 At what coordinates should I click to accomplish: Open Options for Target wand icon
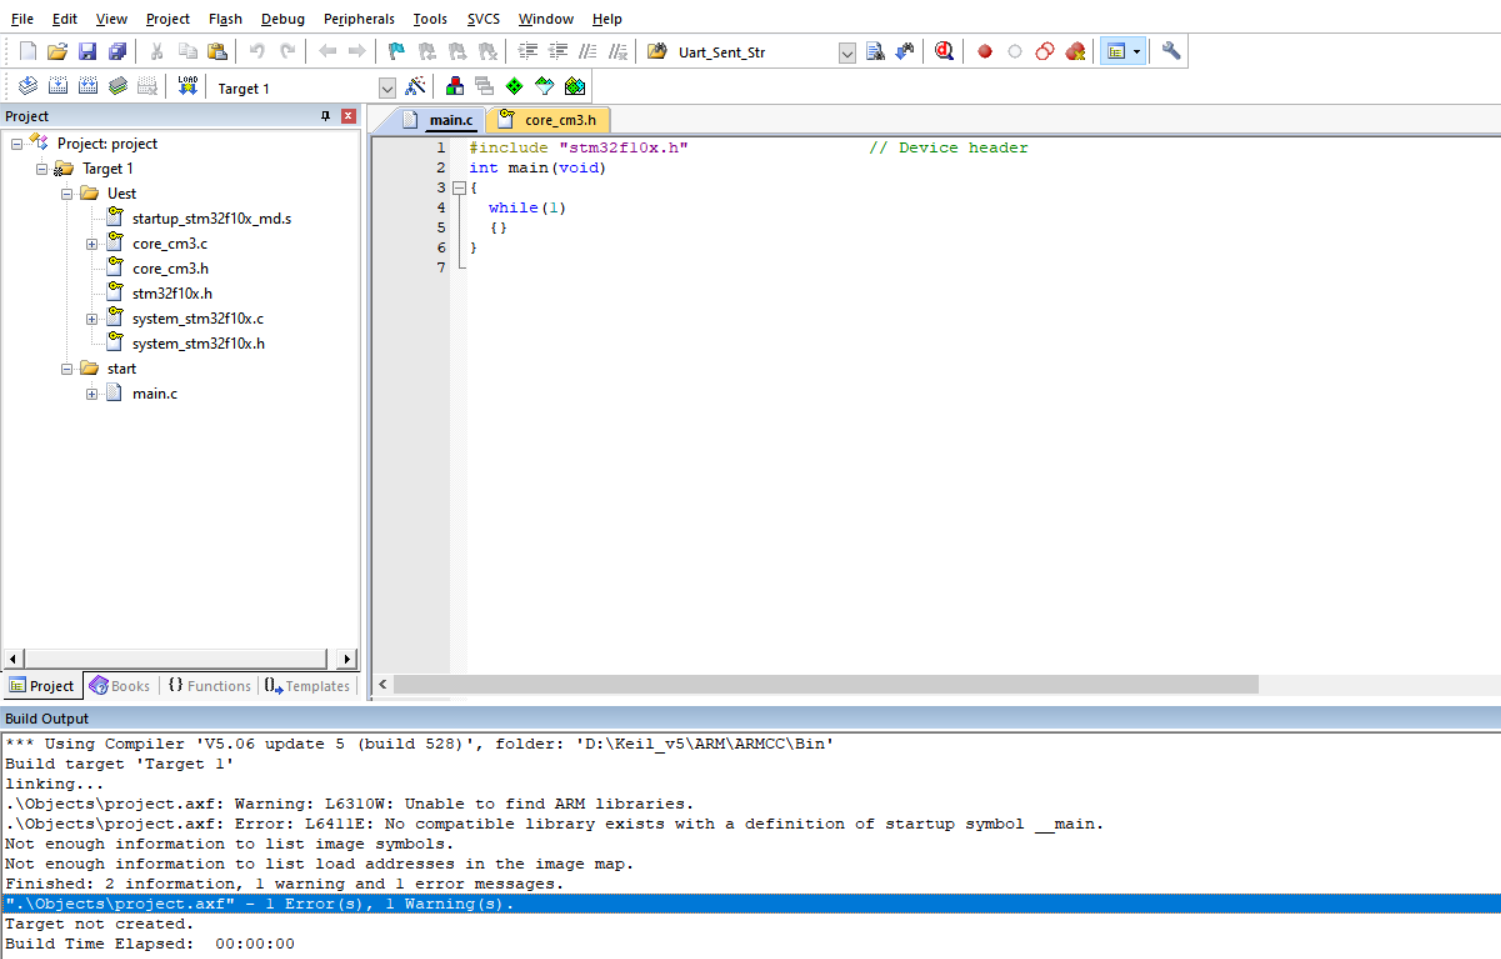pos(415,87)
